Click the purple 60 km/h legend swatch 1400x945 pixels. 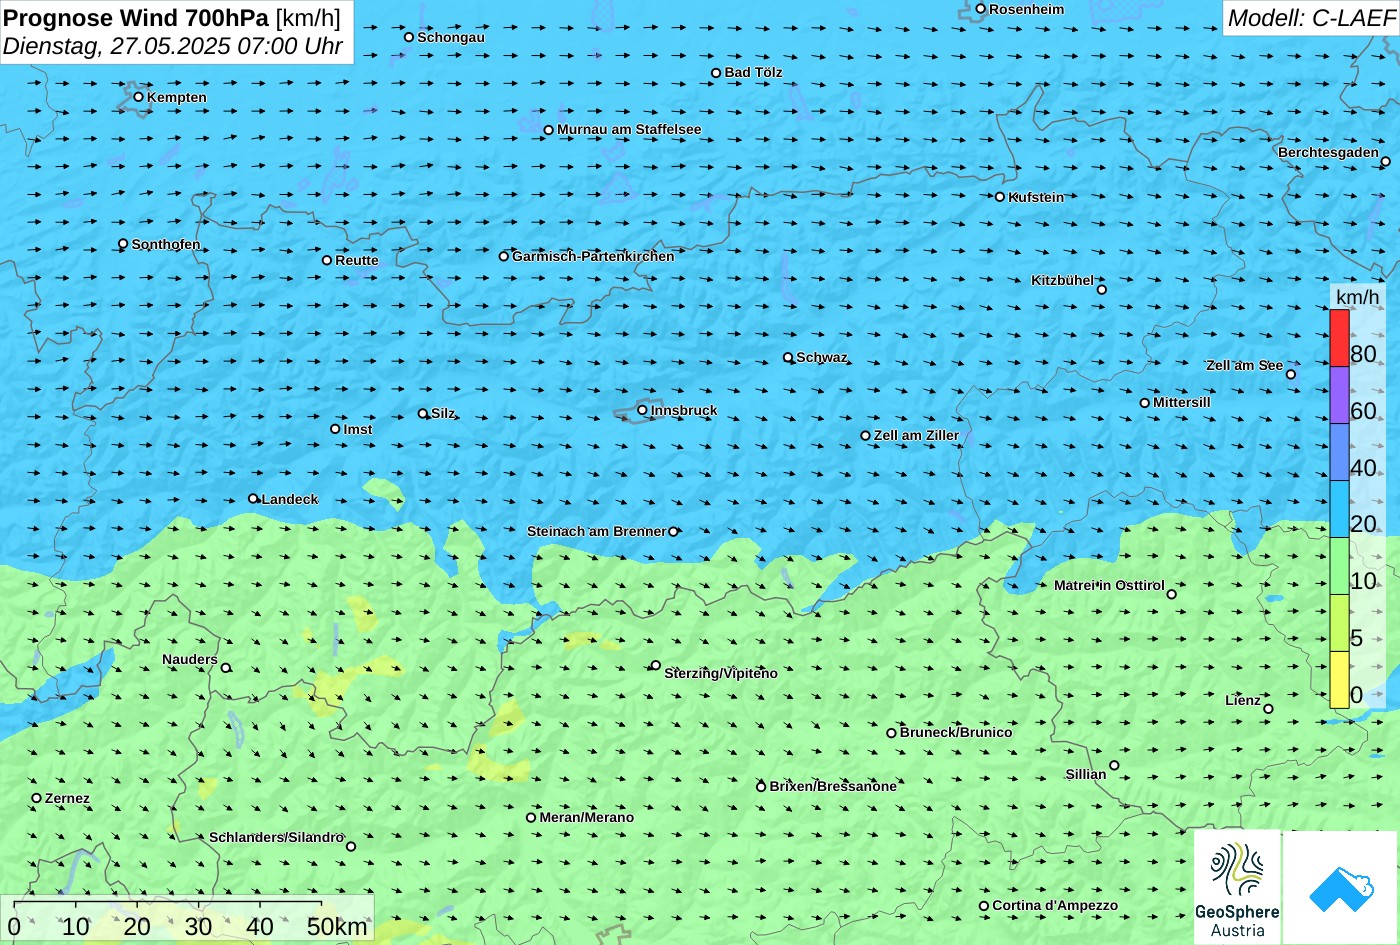(1339, 395)
